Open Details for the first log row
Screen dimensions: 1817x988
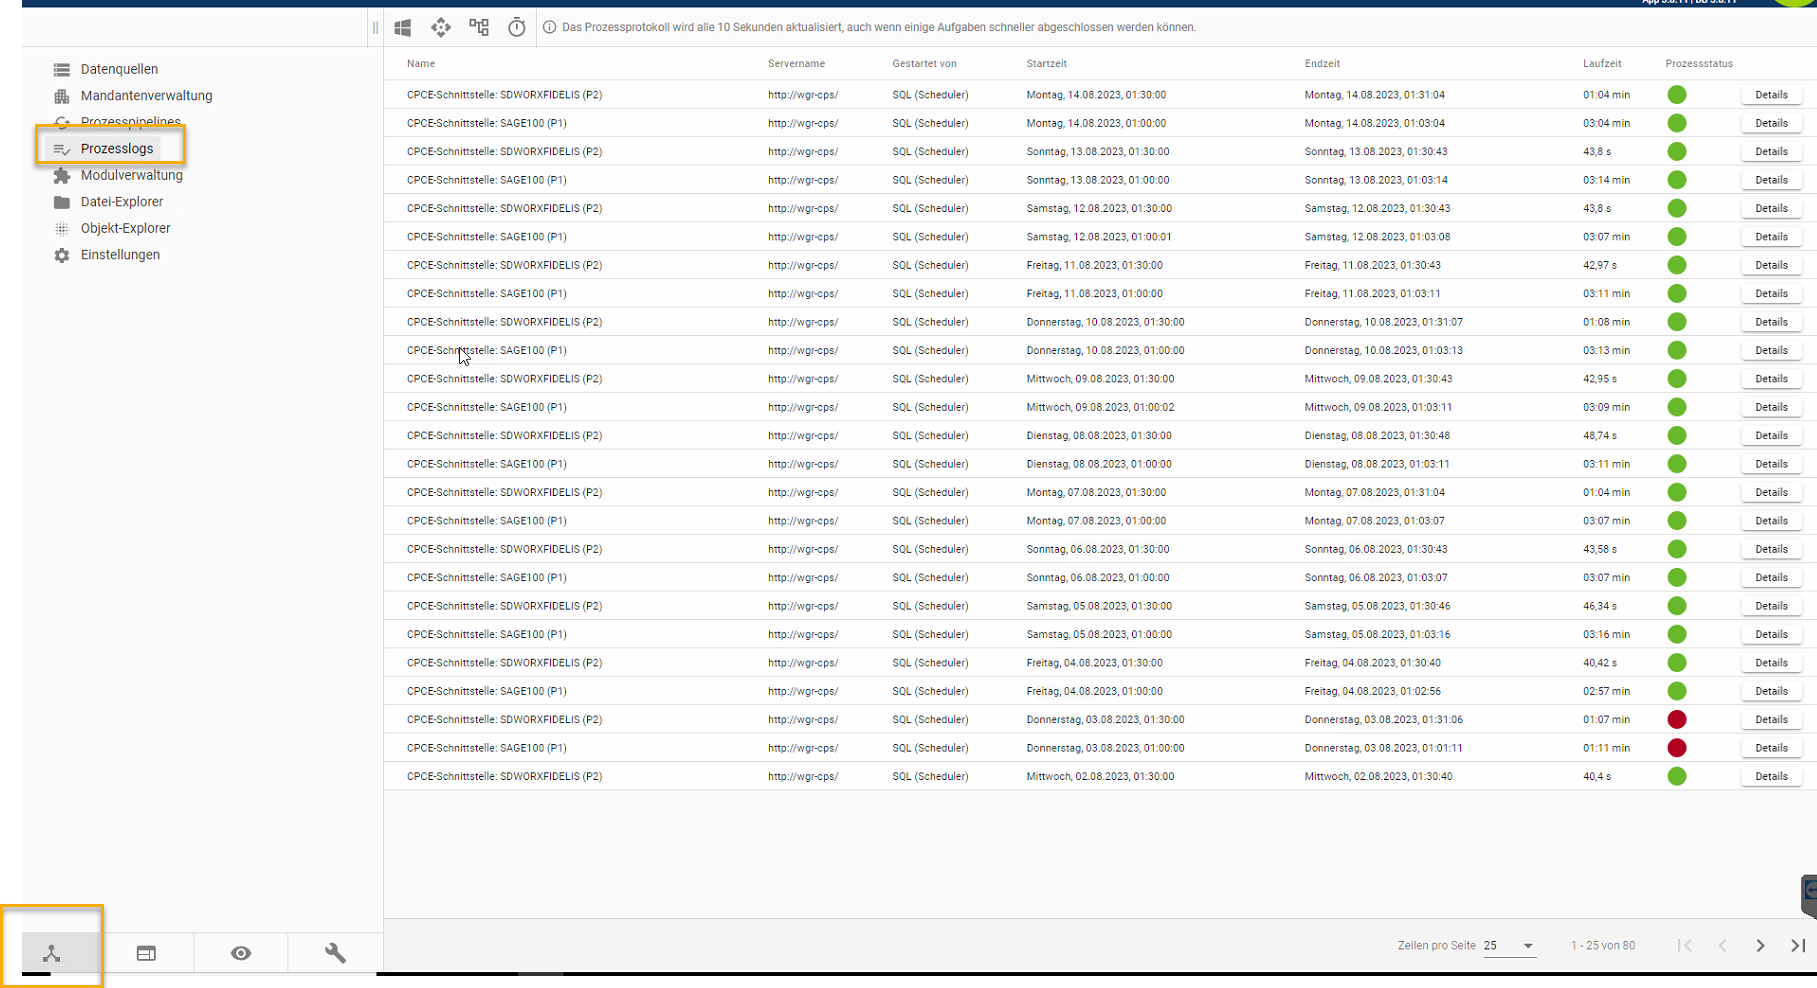[x=1771, y=95]
